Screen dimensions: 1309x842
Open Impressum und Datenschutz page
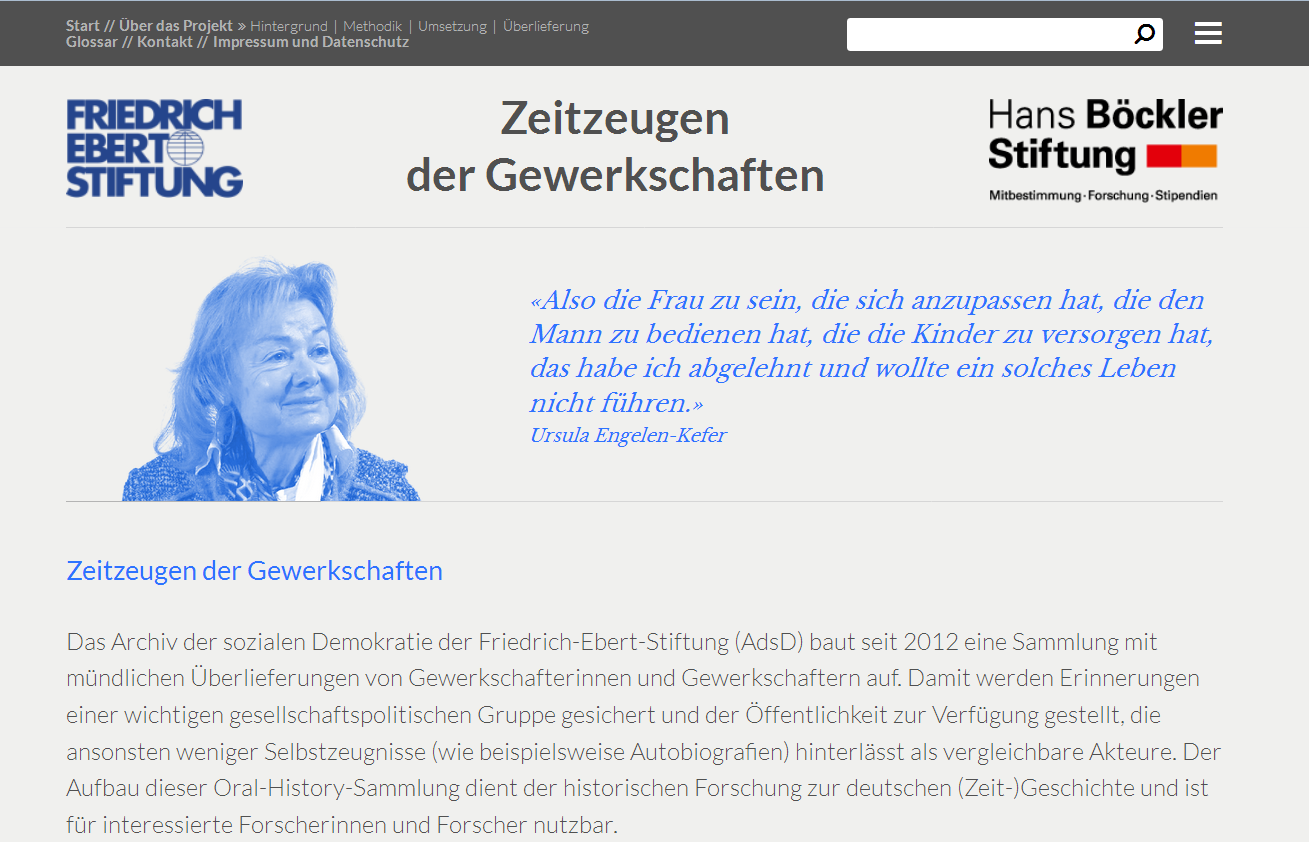point(310,42)
